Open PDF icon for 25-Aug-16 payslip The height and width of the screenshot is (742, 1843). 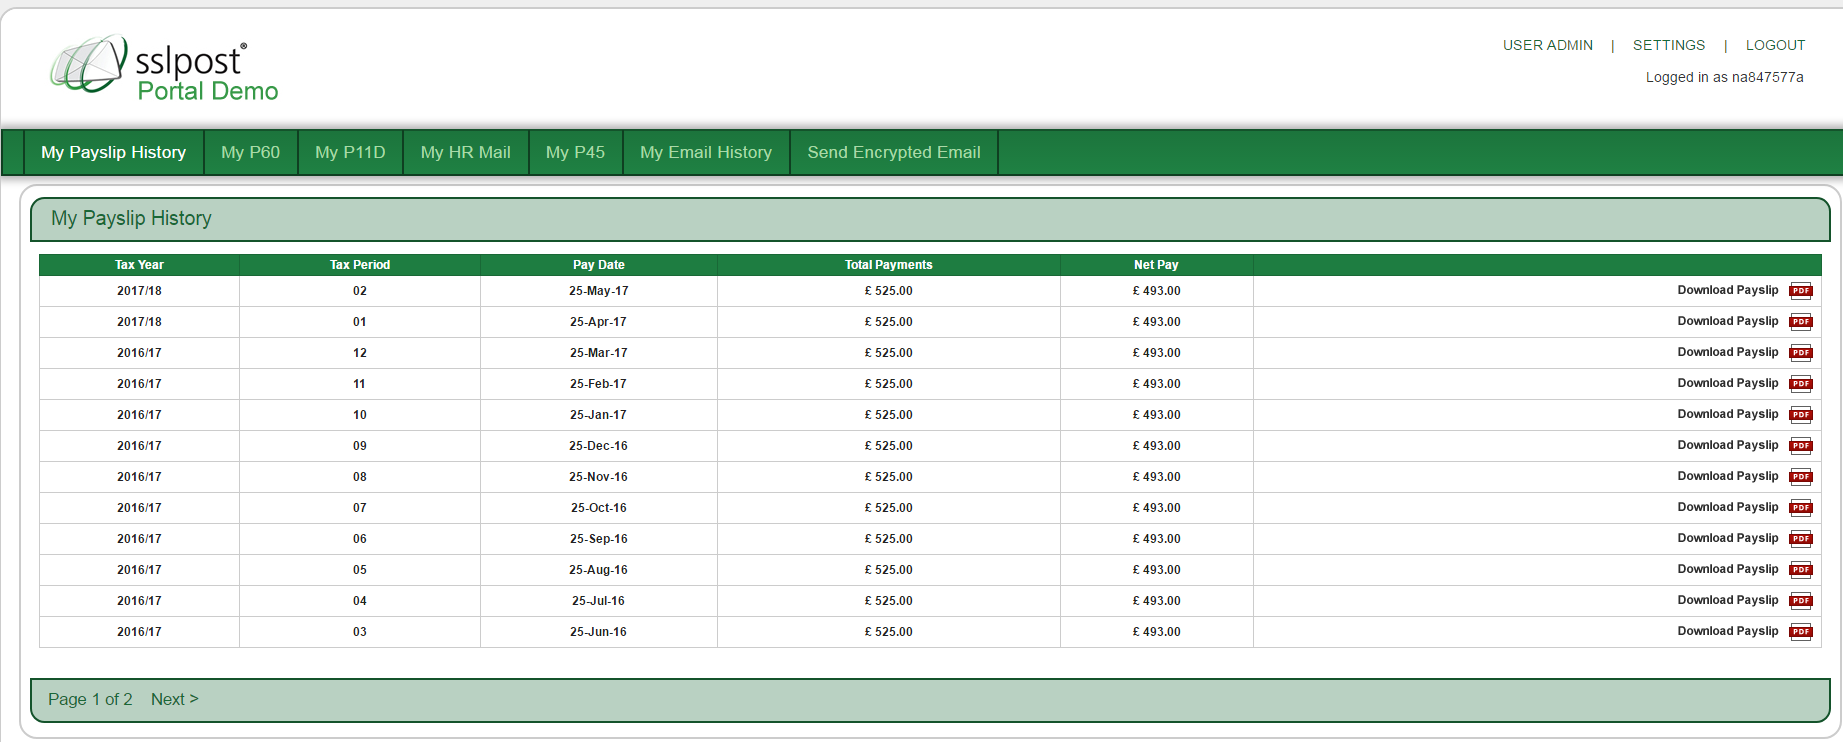click(x=1800, y=570)
